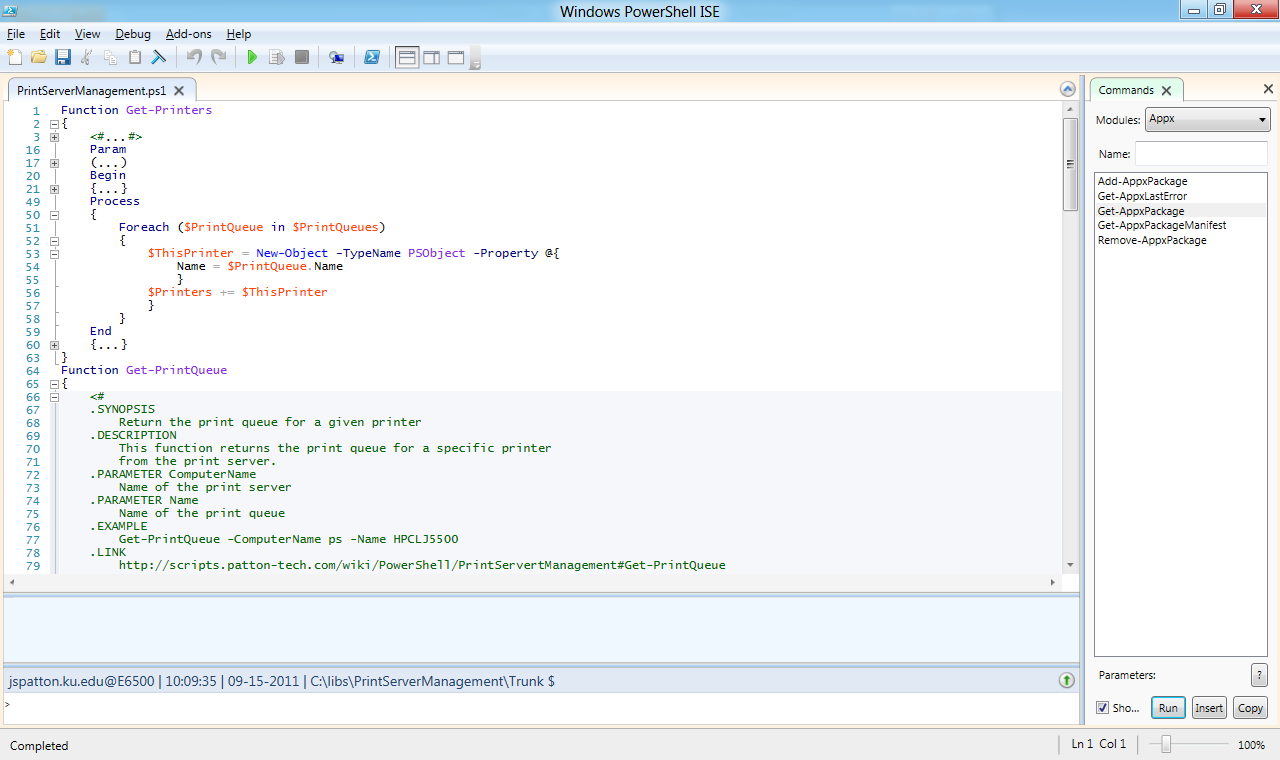This screenshot has width=1280, height=760.
Task: Open the help question mark in Parameters
Action: [1259, 674]
